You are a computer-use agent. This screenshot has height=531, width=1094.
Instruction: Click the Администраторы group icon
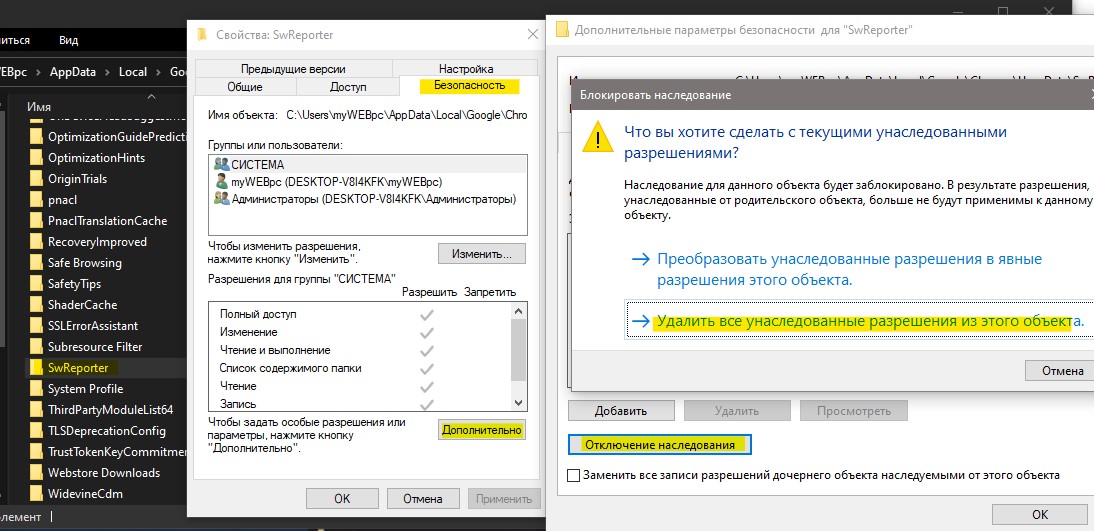(221, 199)
